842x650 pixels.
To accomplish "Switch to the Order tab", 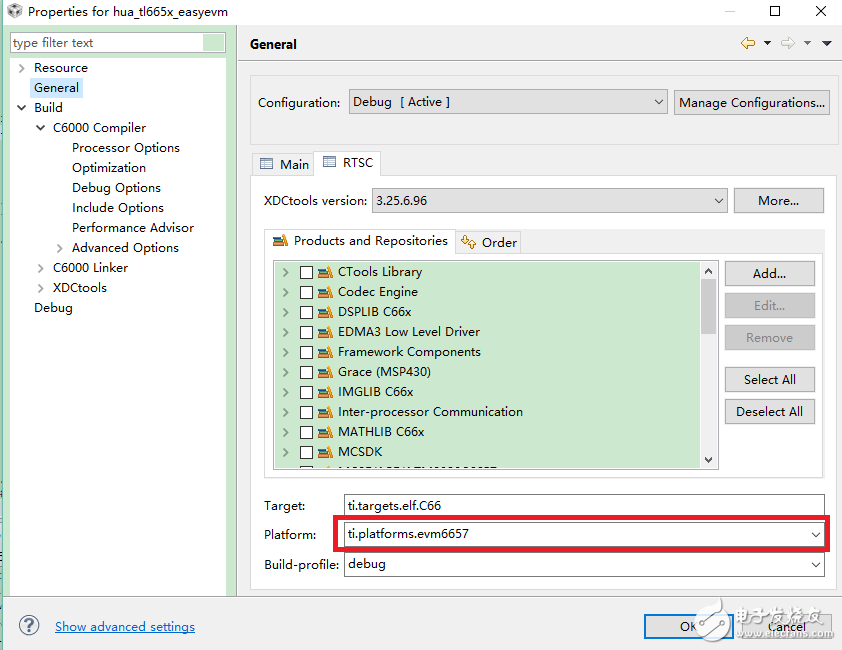I will click(489, 242).
